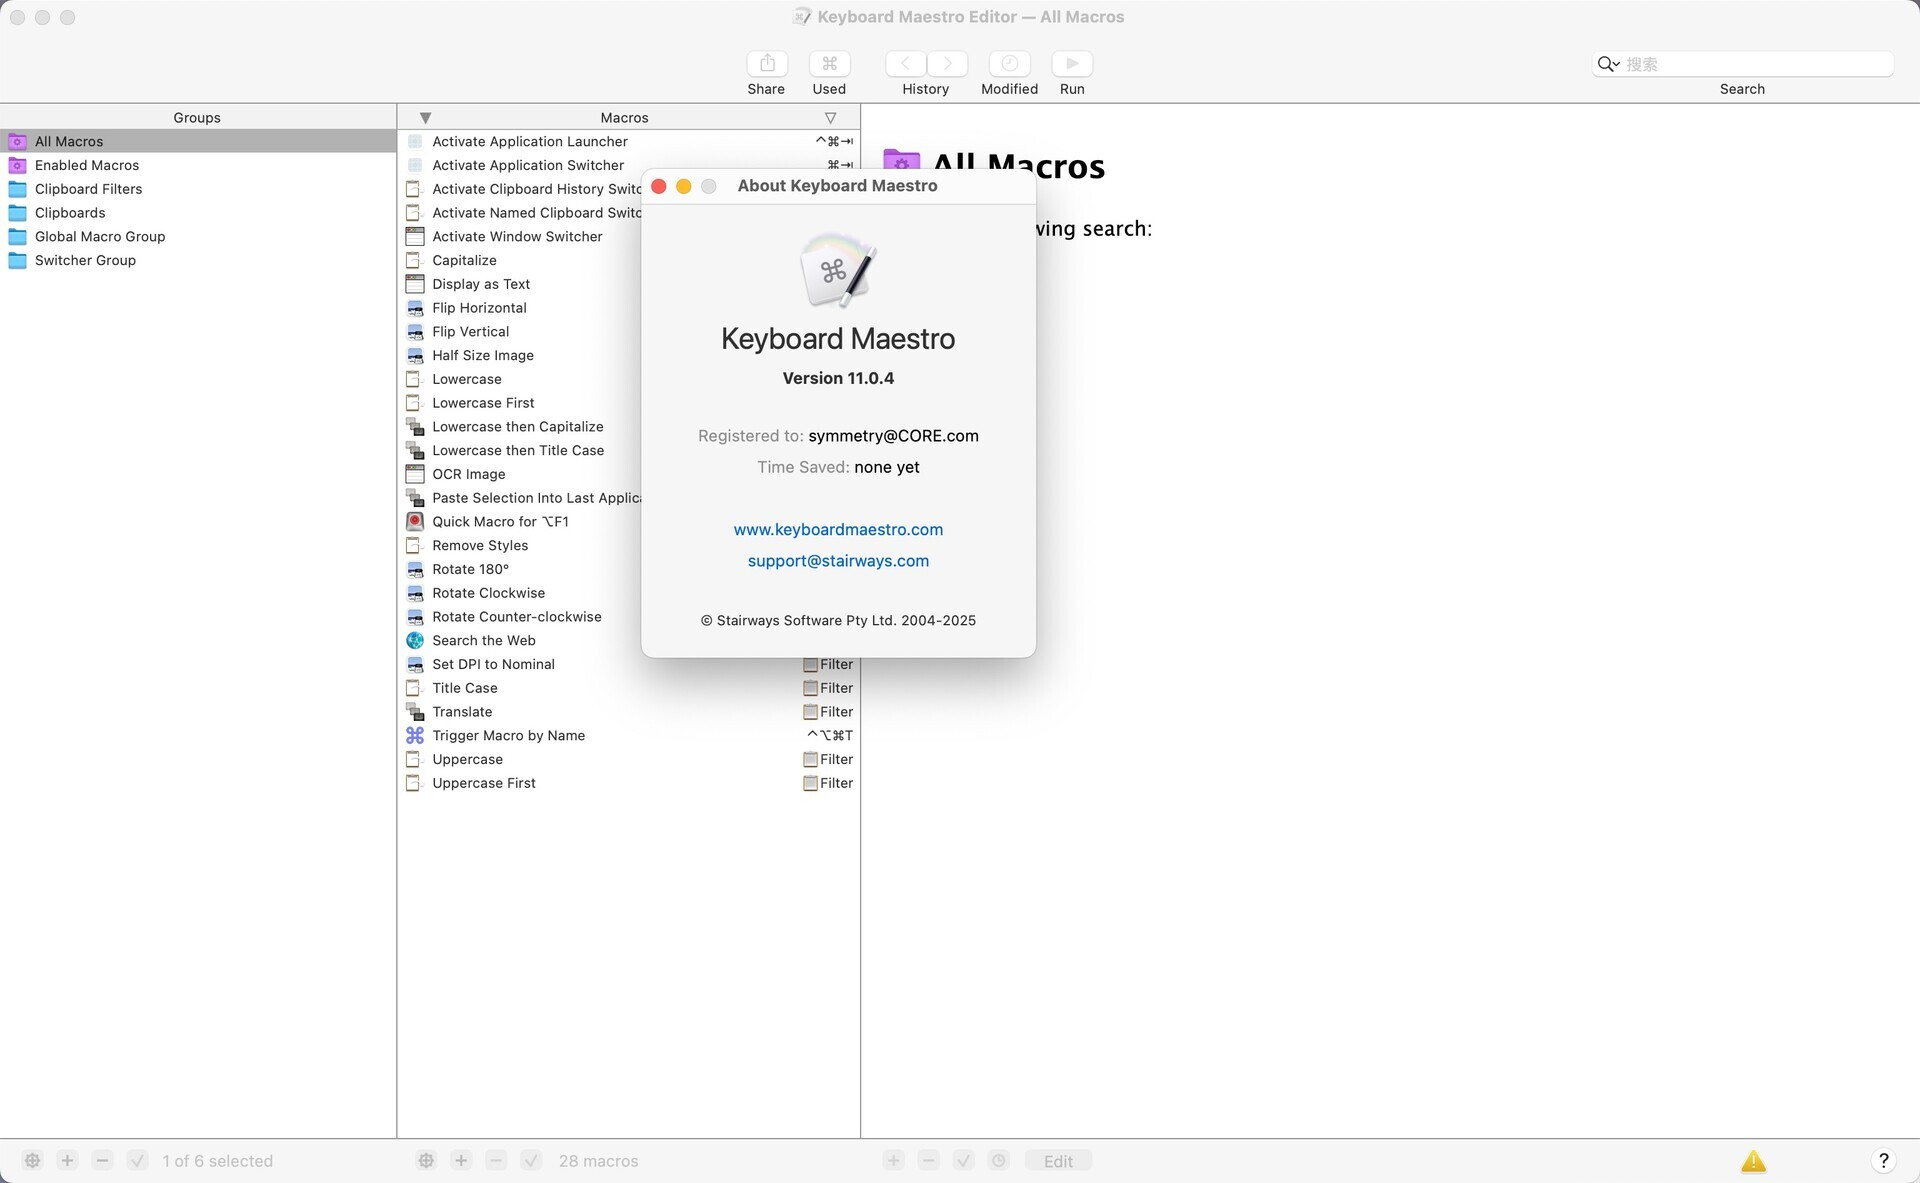Select Trigger Macro by Name macro
This screenshot has height=1183, width=1920.
(508, 735)
